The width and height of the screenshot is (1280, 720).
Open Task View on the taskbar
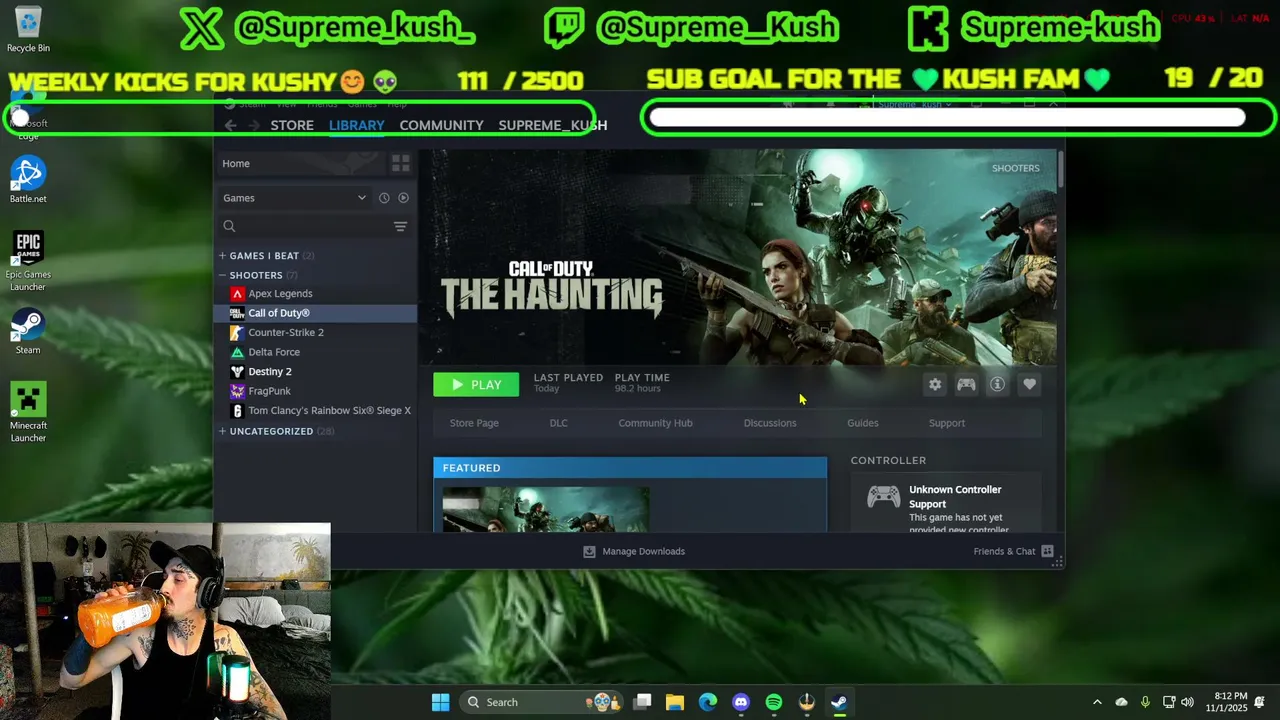[642, 702]
